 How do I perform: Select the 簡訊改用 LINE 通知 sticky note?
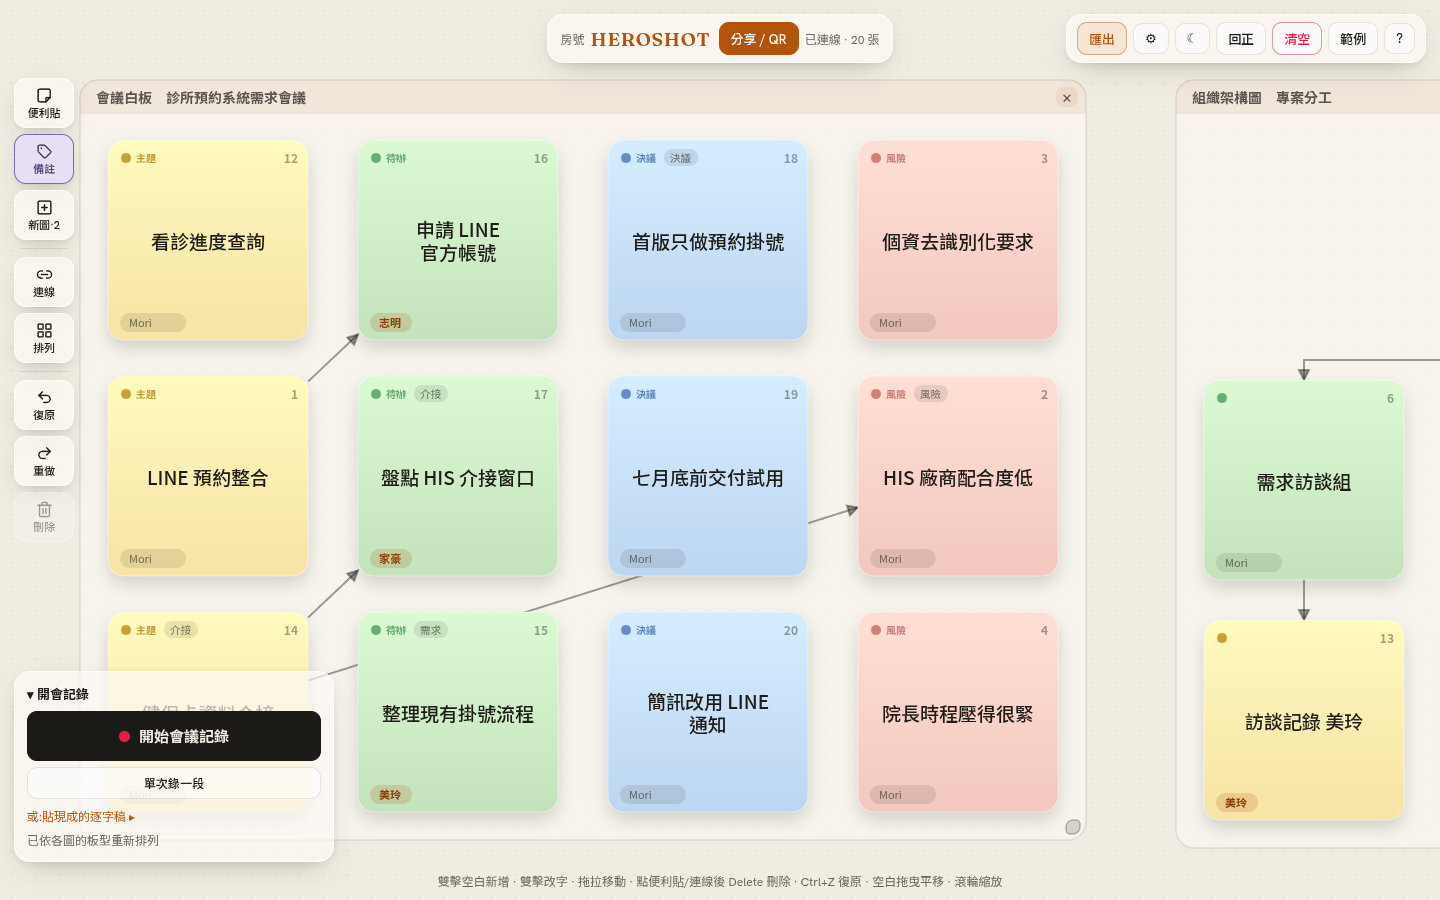pos(708,712)
